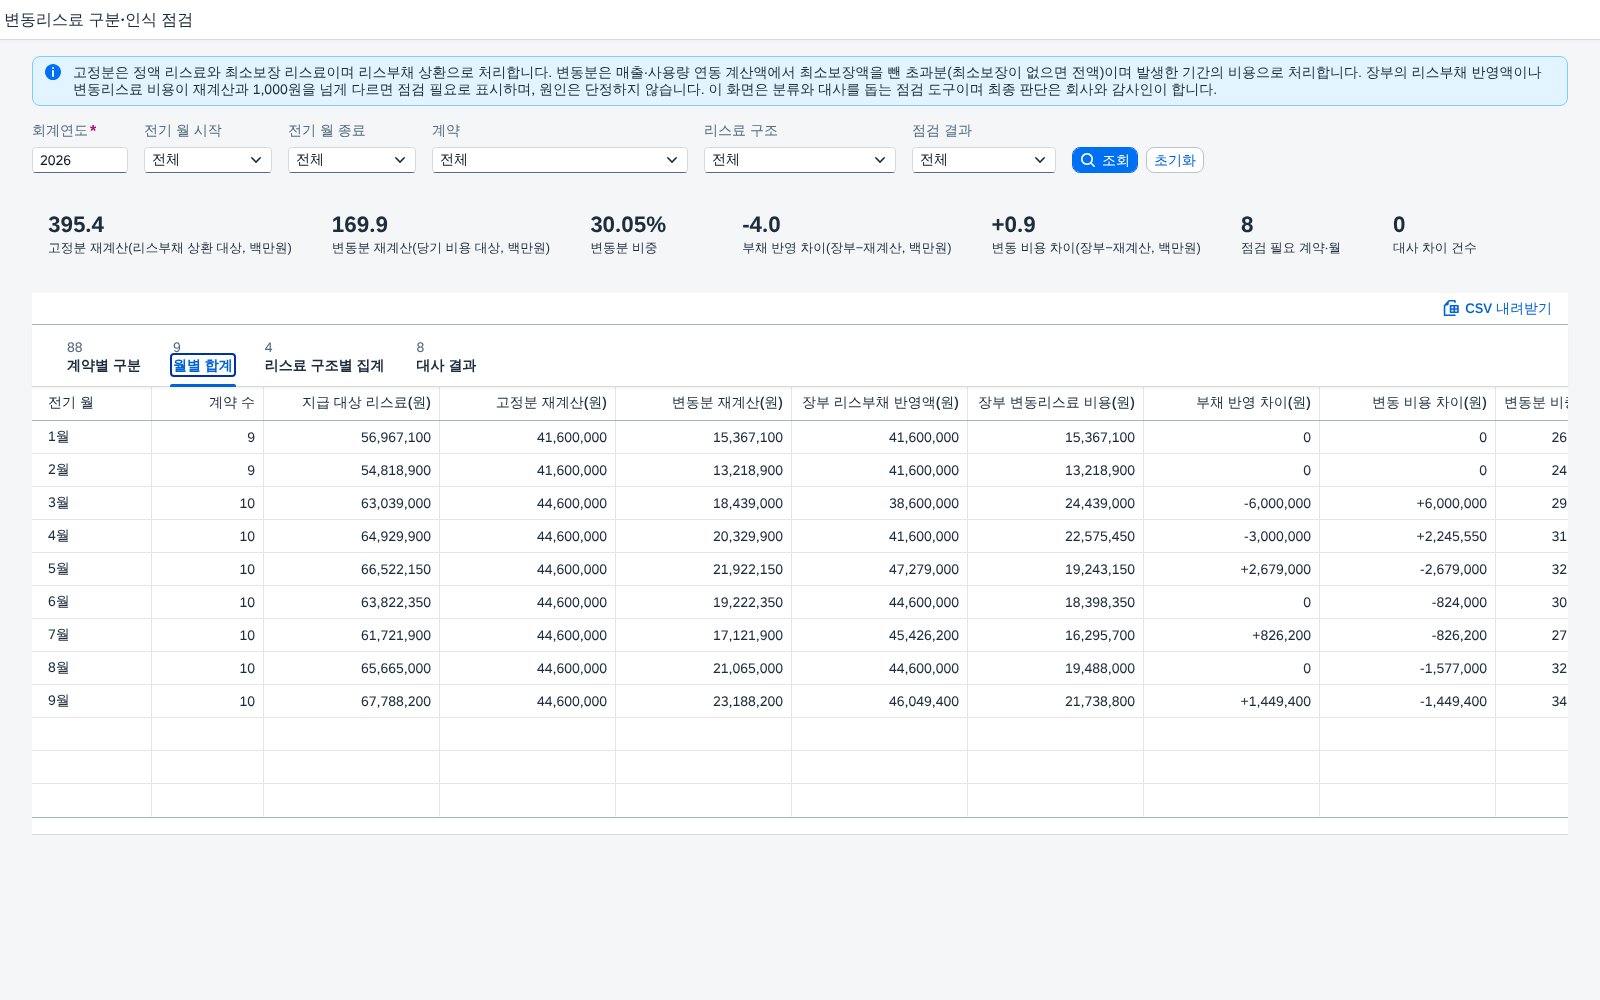The image size is (1600, 1000).
Task: Click the 회계연도 input field showing 2026
Action: click(80, 160)
